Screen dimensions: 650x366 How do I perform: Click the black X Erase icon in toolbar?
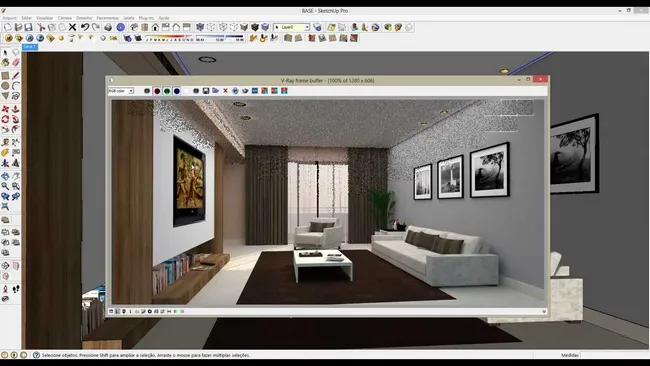73,27
